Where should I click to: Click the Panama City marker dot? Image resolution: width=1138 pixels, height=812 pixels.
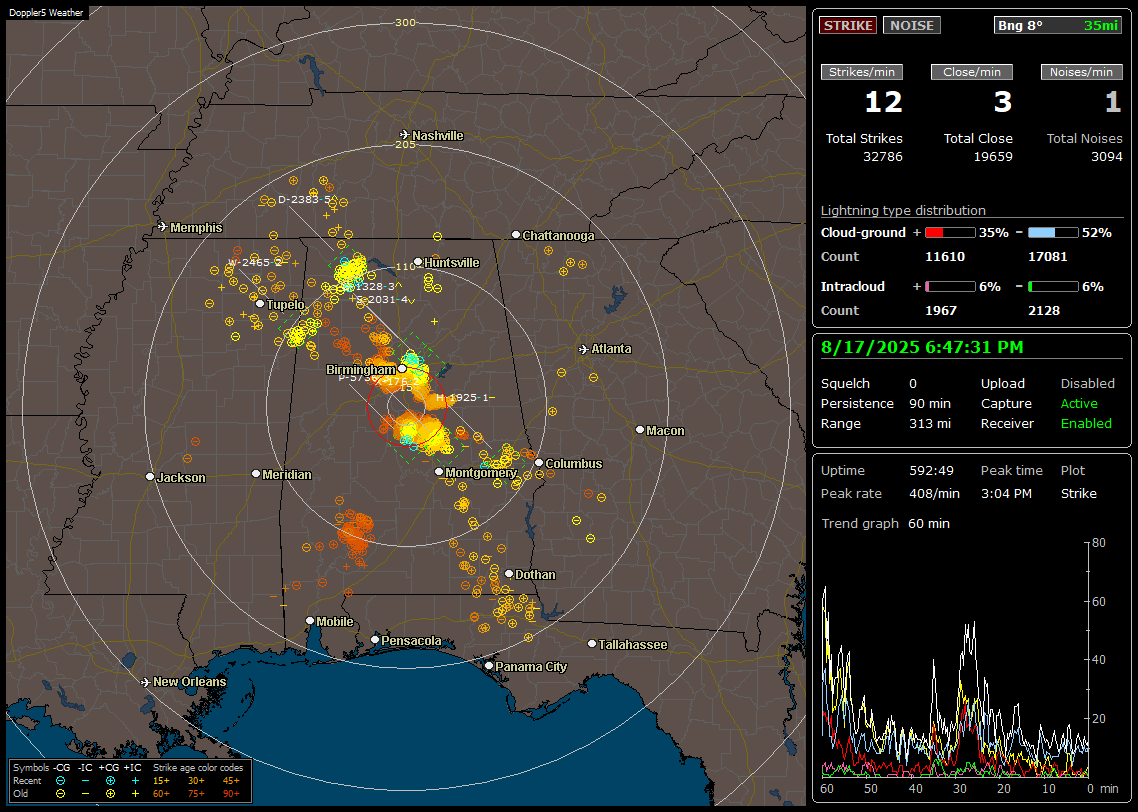pos(489,665)
